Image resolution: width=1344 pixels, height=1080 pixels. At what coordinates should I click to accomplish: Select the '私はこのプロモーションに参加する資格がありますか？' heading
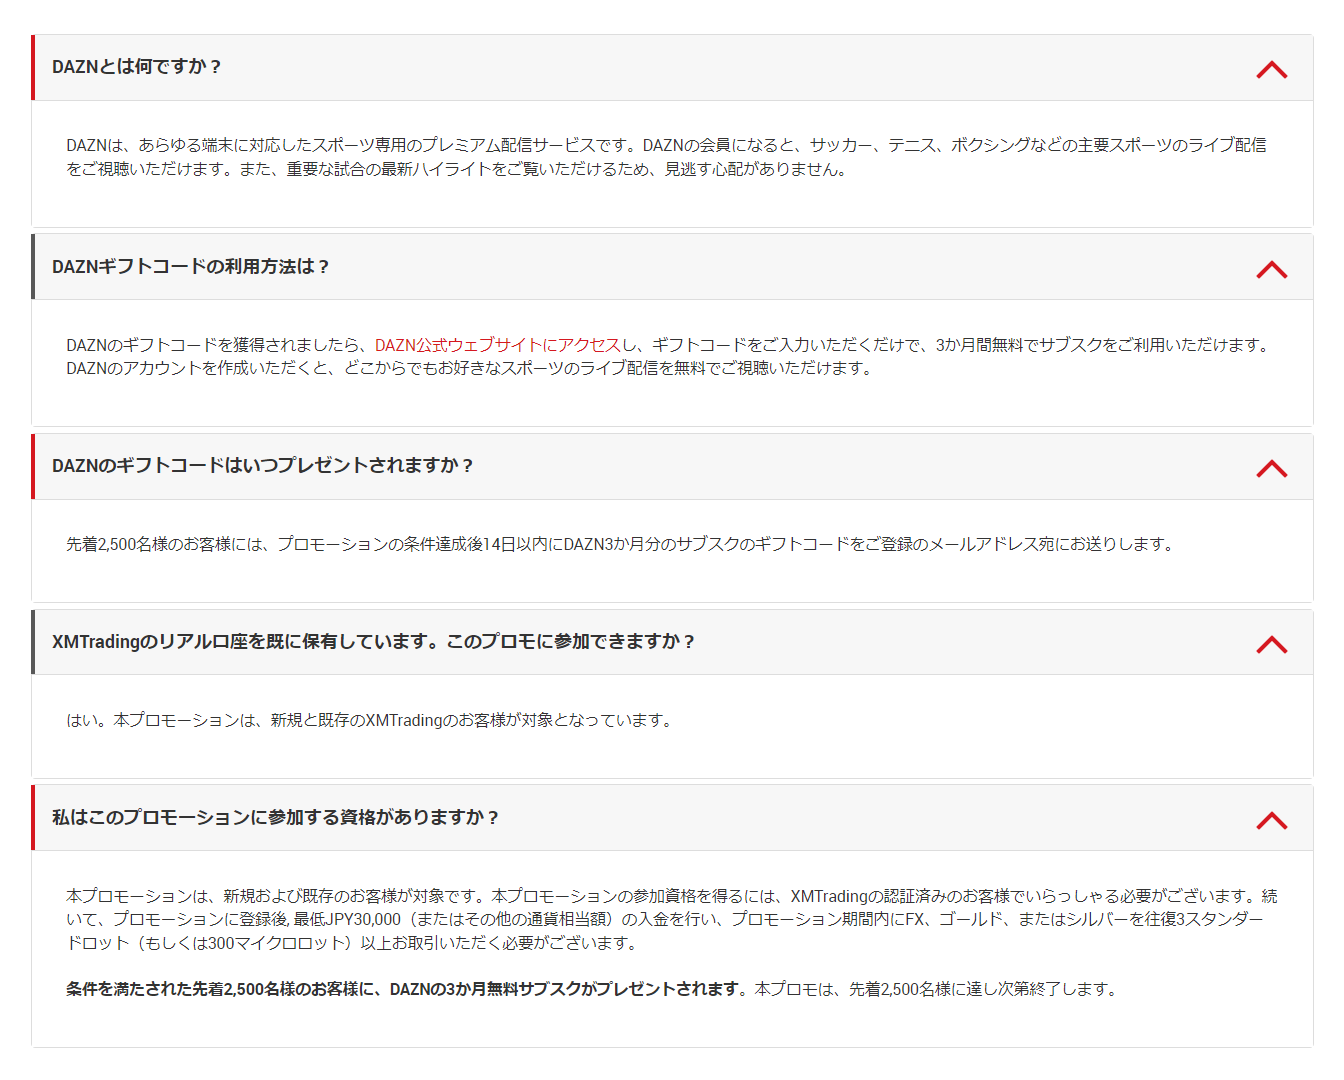click(x=276, y=818)
